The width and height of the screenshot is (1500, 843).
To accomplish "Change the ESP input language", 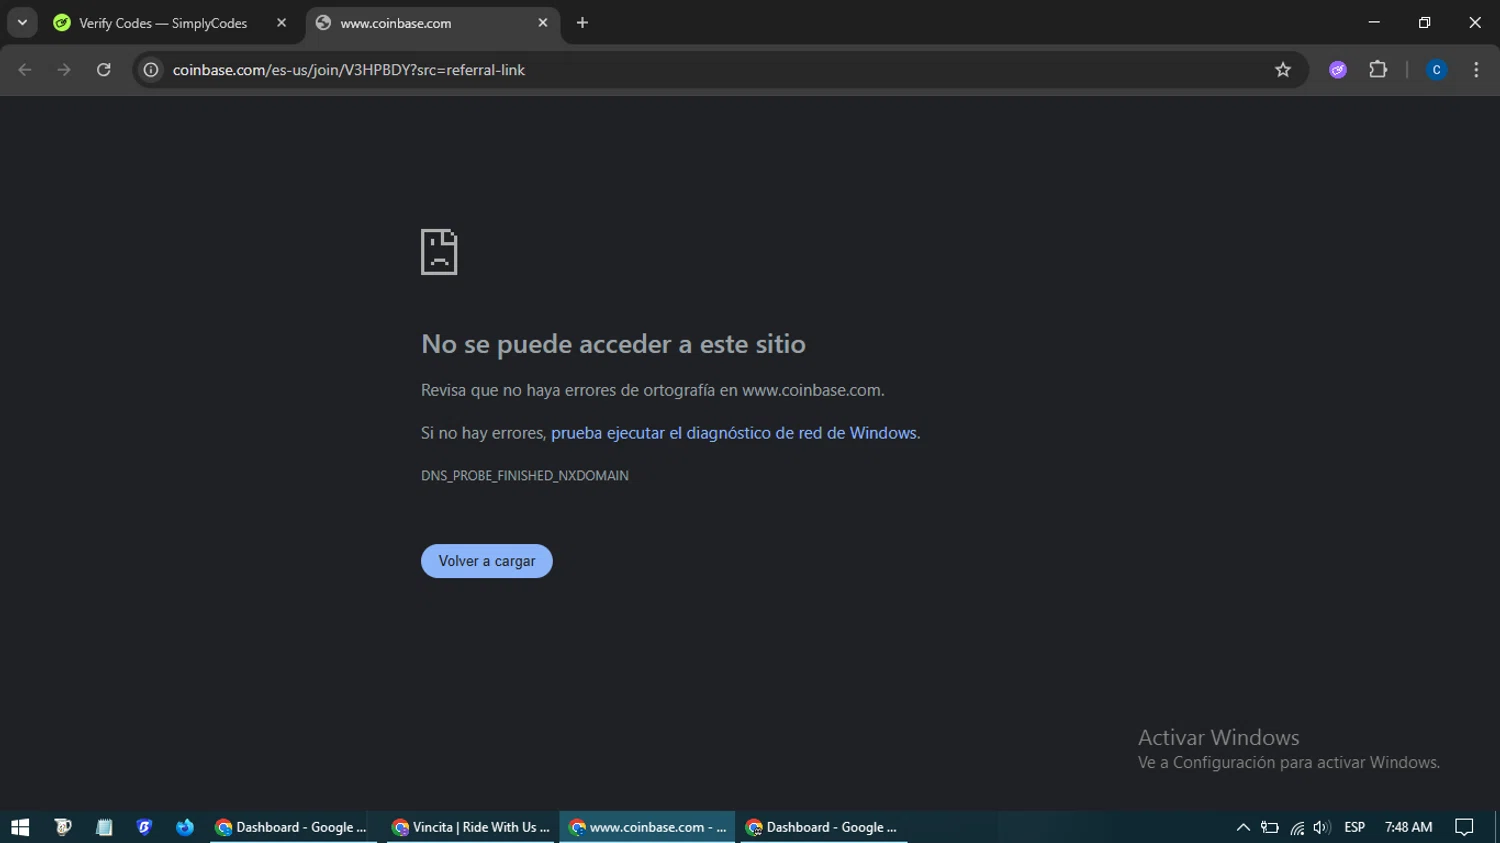I will (1355, 827).
